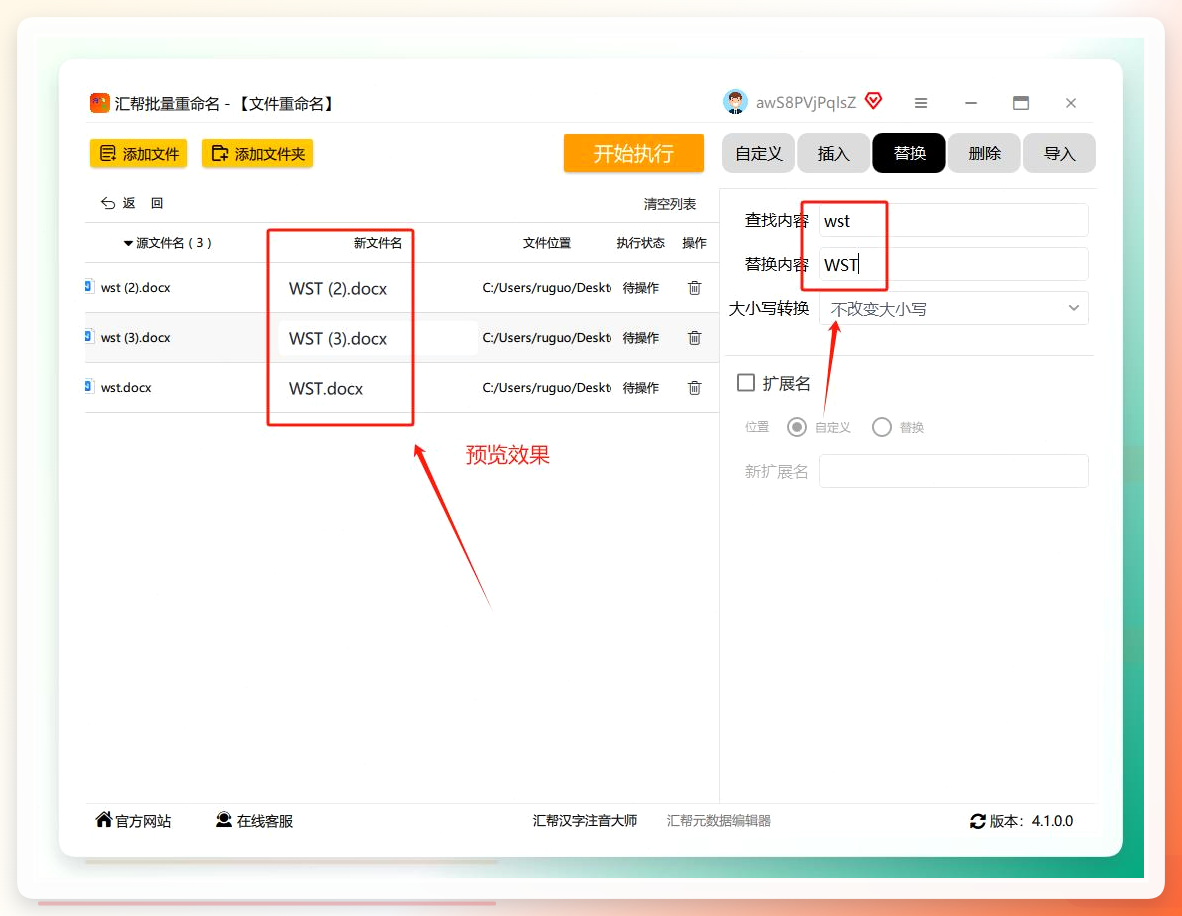Minimize the rename window

pyautogui.click(x=971, y=103)
